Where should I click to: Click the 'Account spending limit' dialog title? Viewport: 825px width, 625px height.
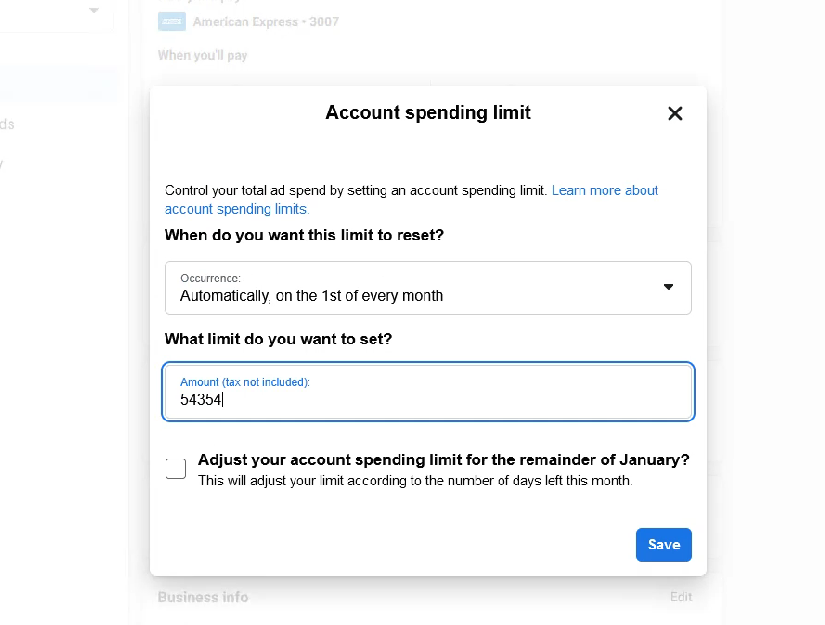(428, 113)
